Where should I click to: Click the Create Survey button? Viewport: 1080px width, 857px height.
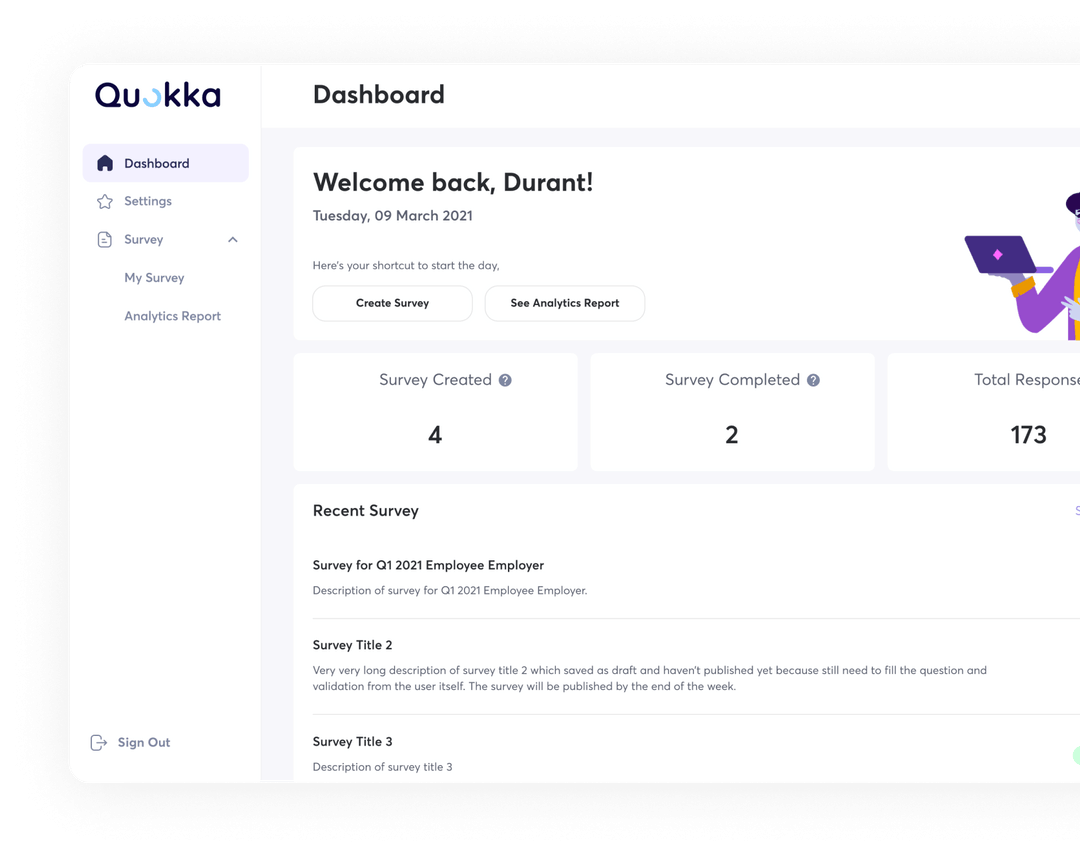tap(392, 303)
